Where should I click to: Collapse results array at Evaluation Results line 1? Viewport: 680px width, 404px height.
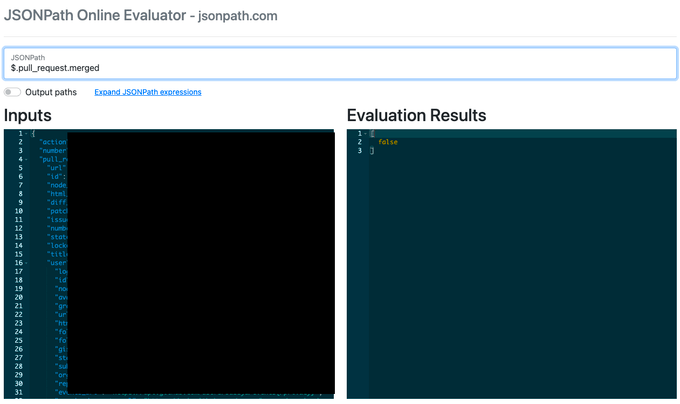[x=367, y=134]
